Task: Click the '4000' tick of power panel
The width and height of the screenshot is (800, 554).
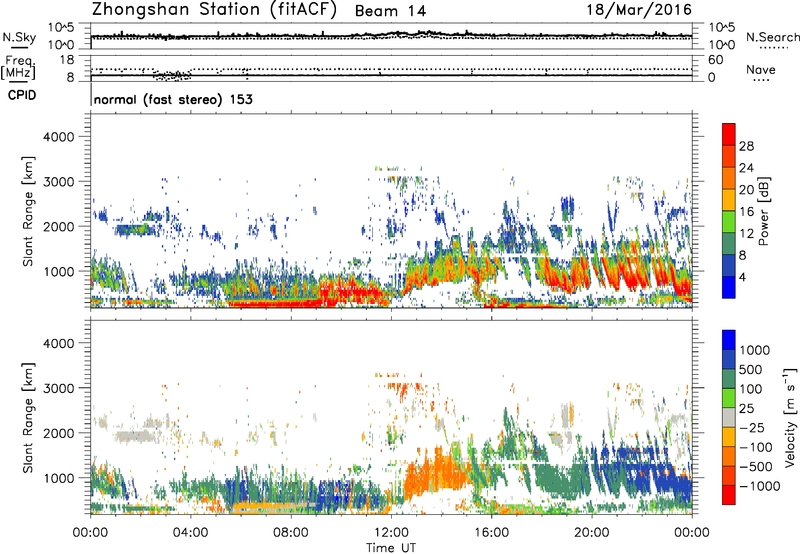Action: [58, 137]
